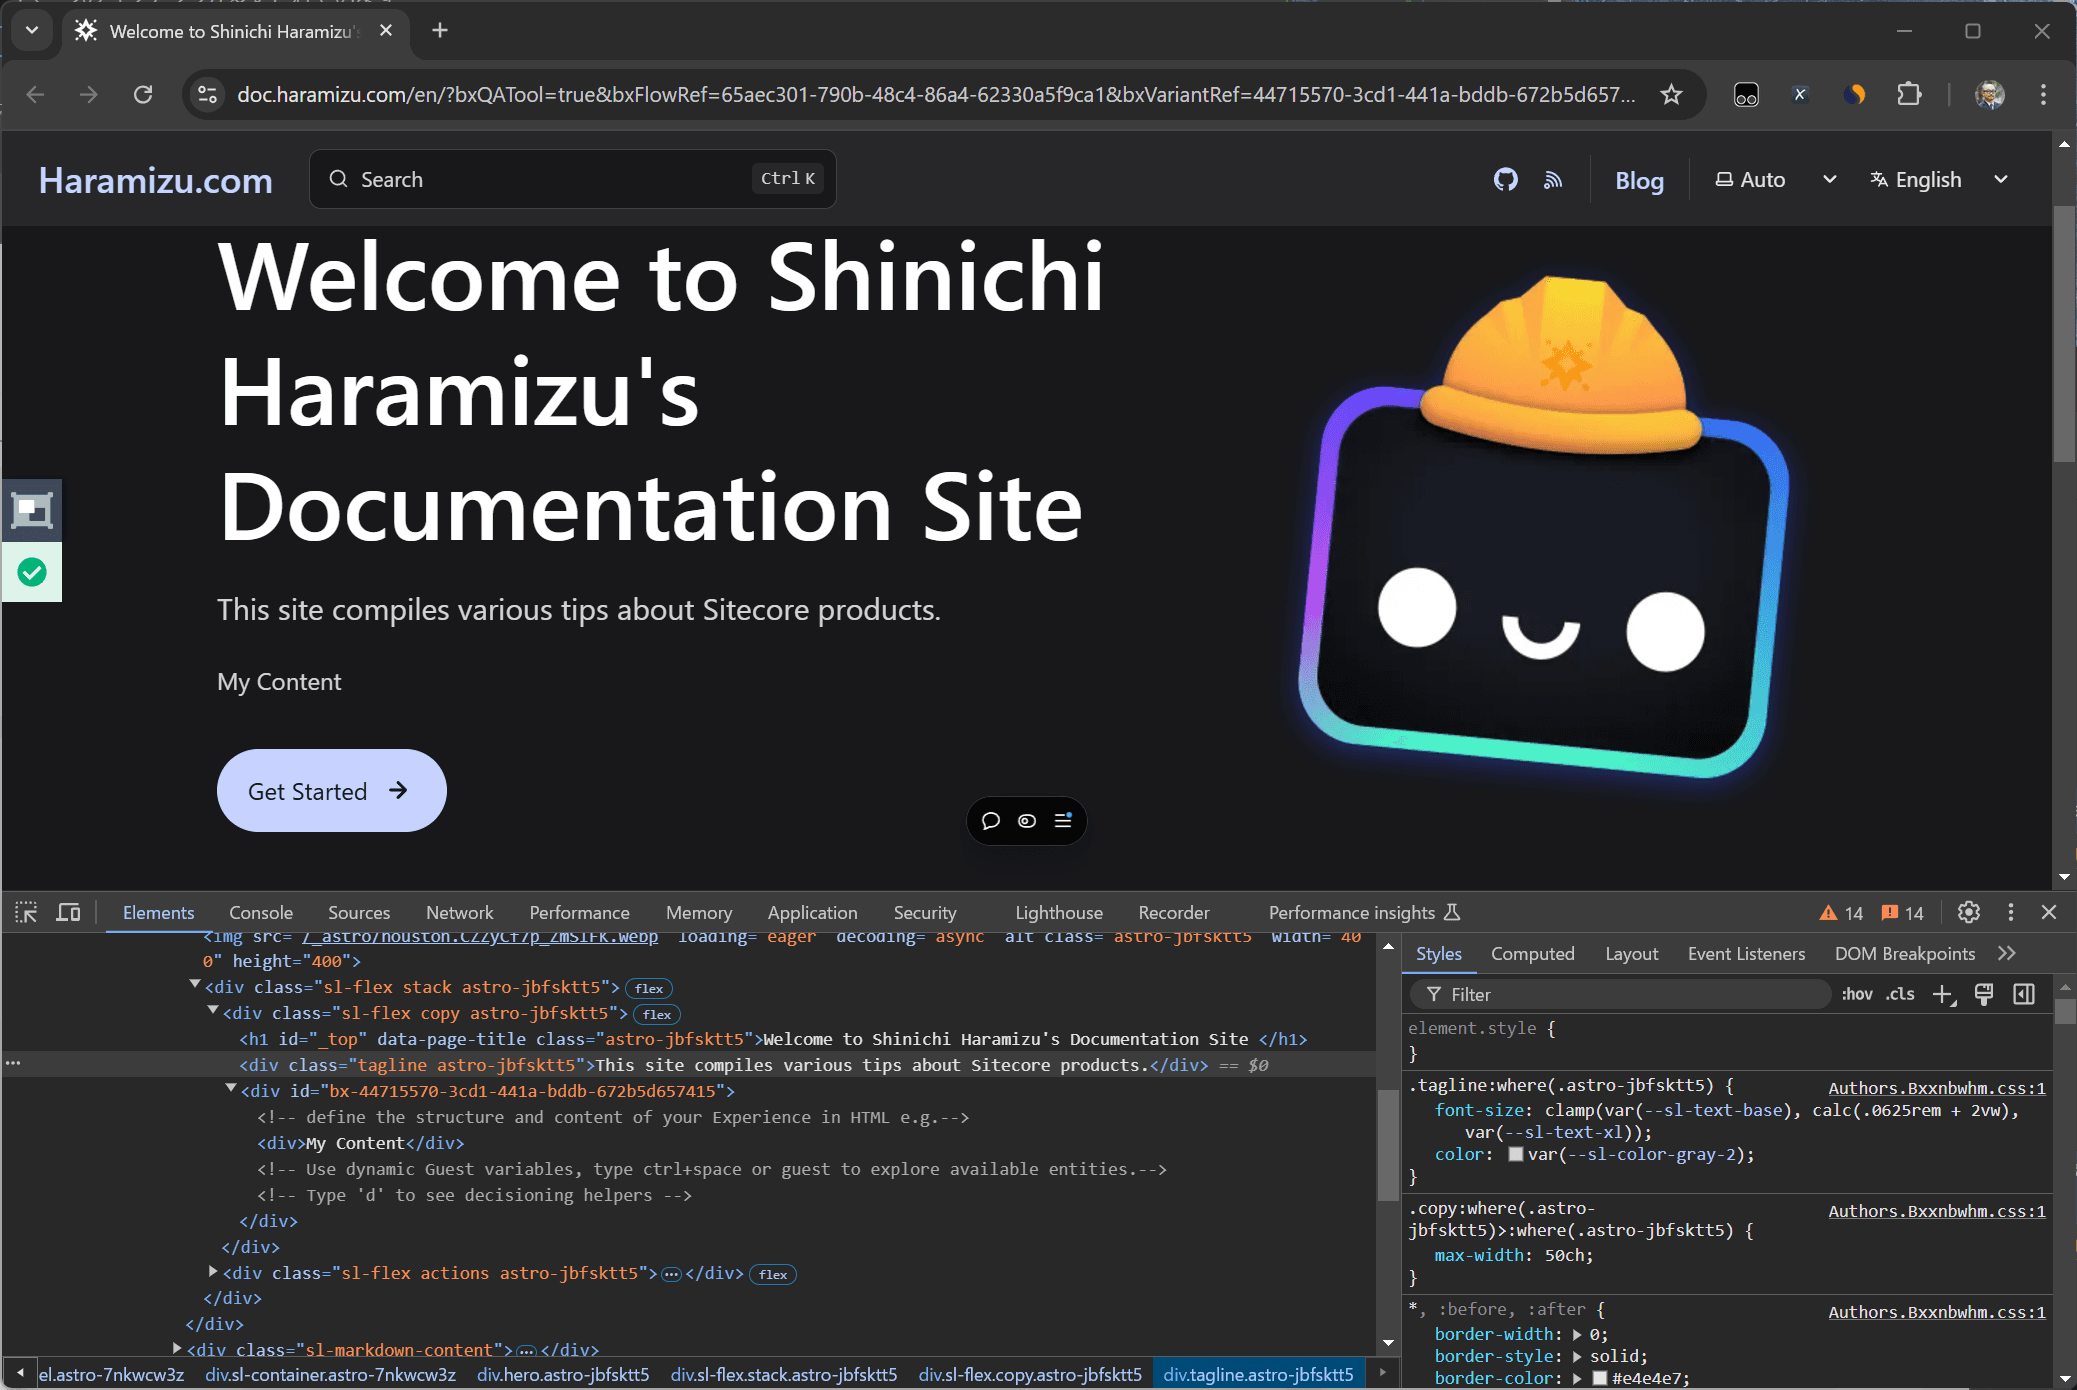The height and width of the screenshot is (1390, 2077).
Task: Open the Blog link
Action: 1639,180
